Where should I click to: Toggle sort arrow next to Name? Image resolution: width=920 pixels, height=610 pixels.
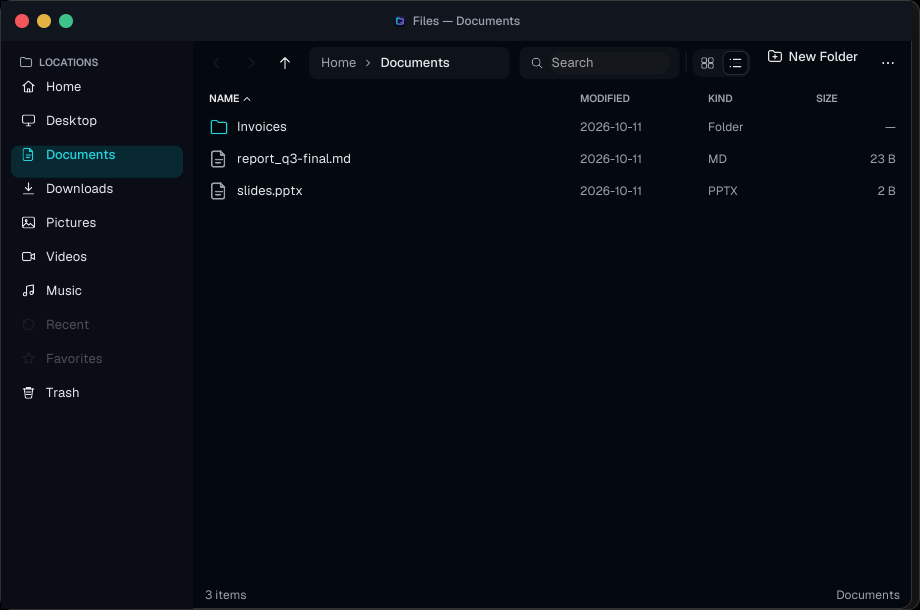point(247,99)
